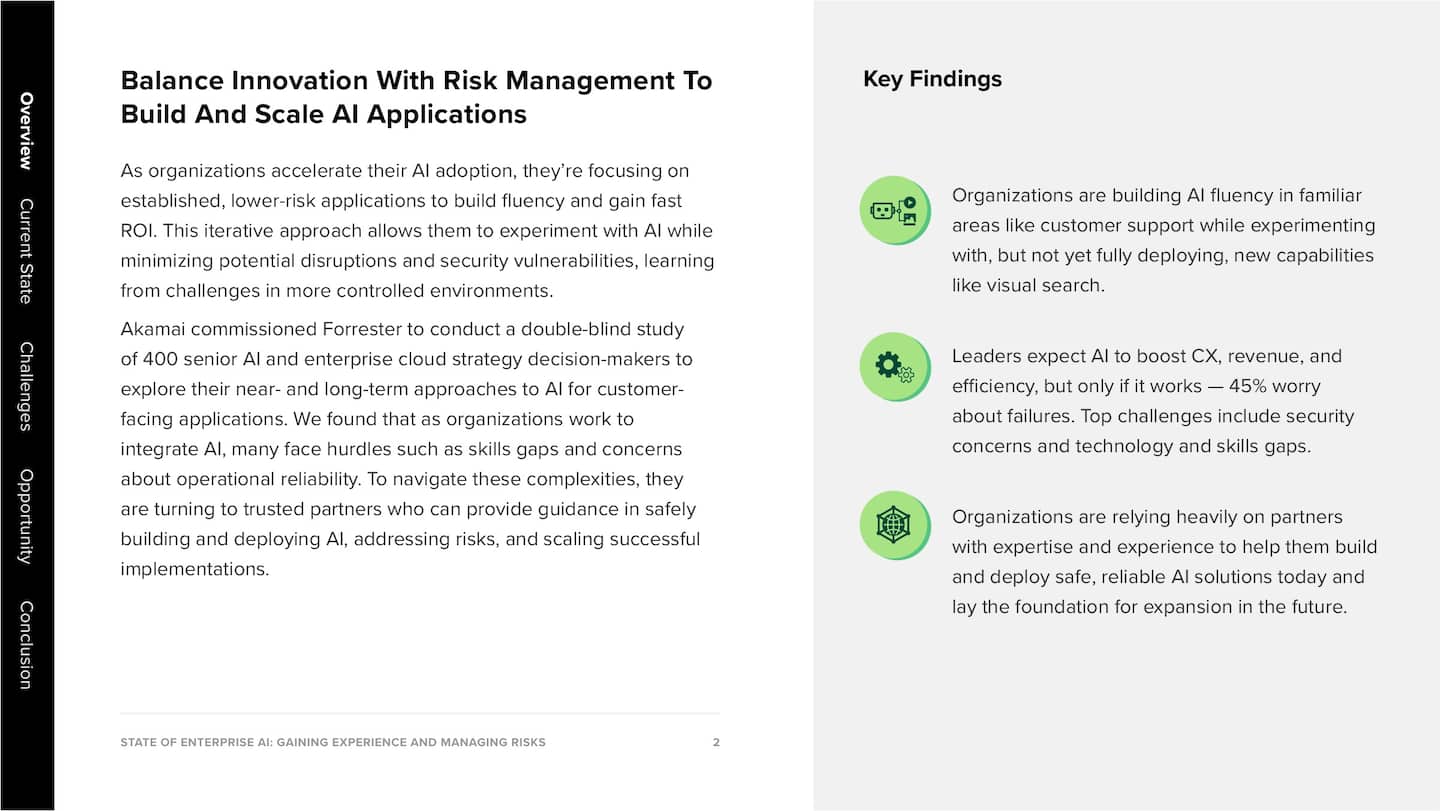Click the finding mentioning 45% worry about failures

(x=1152, y=401)
